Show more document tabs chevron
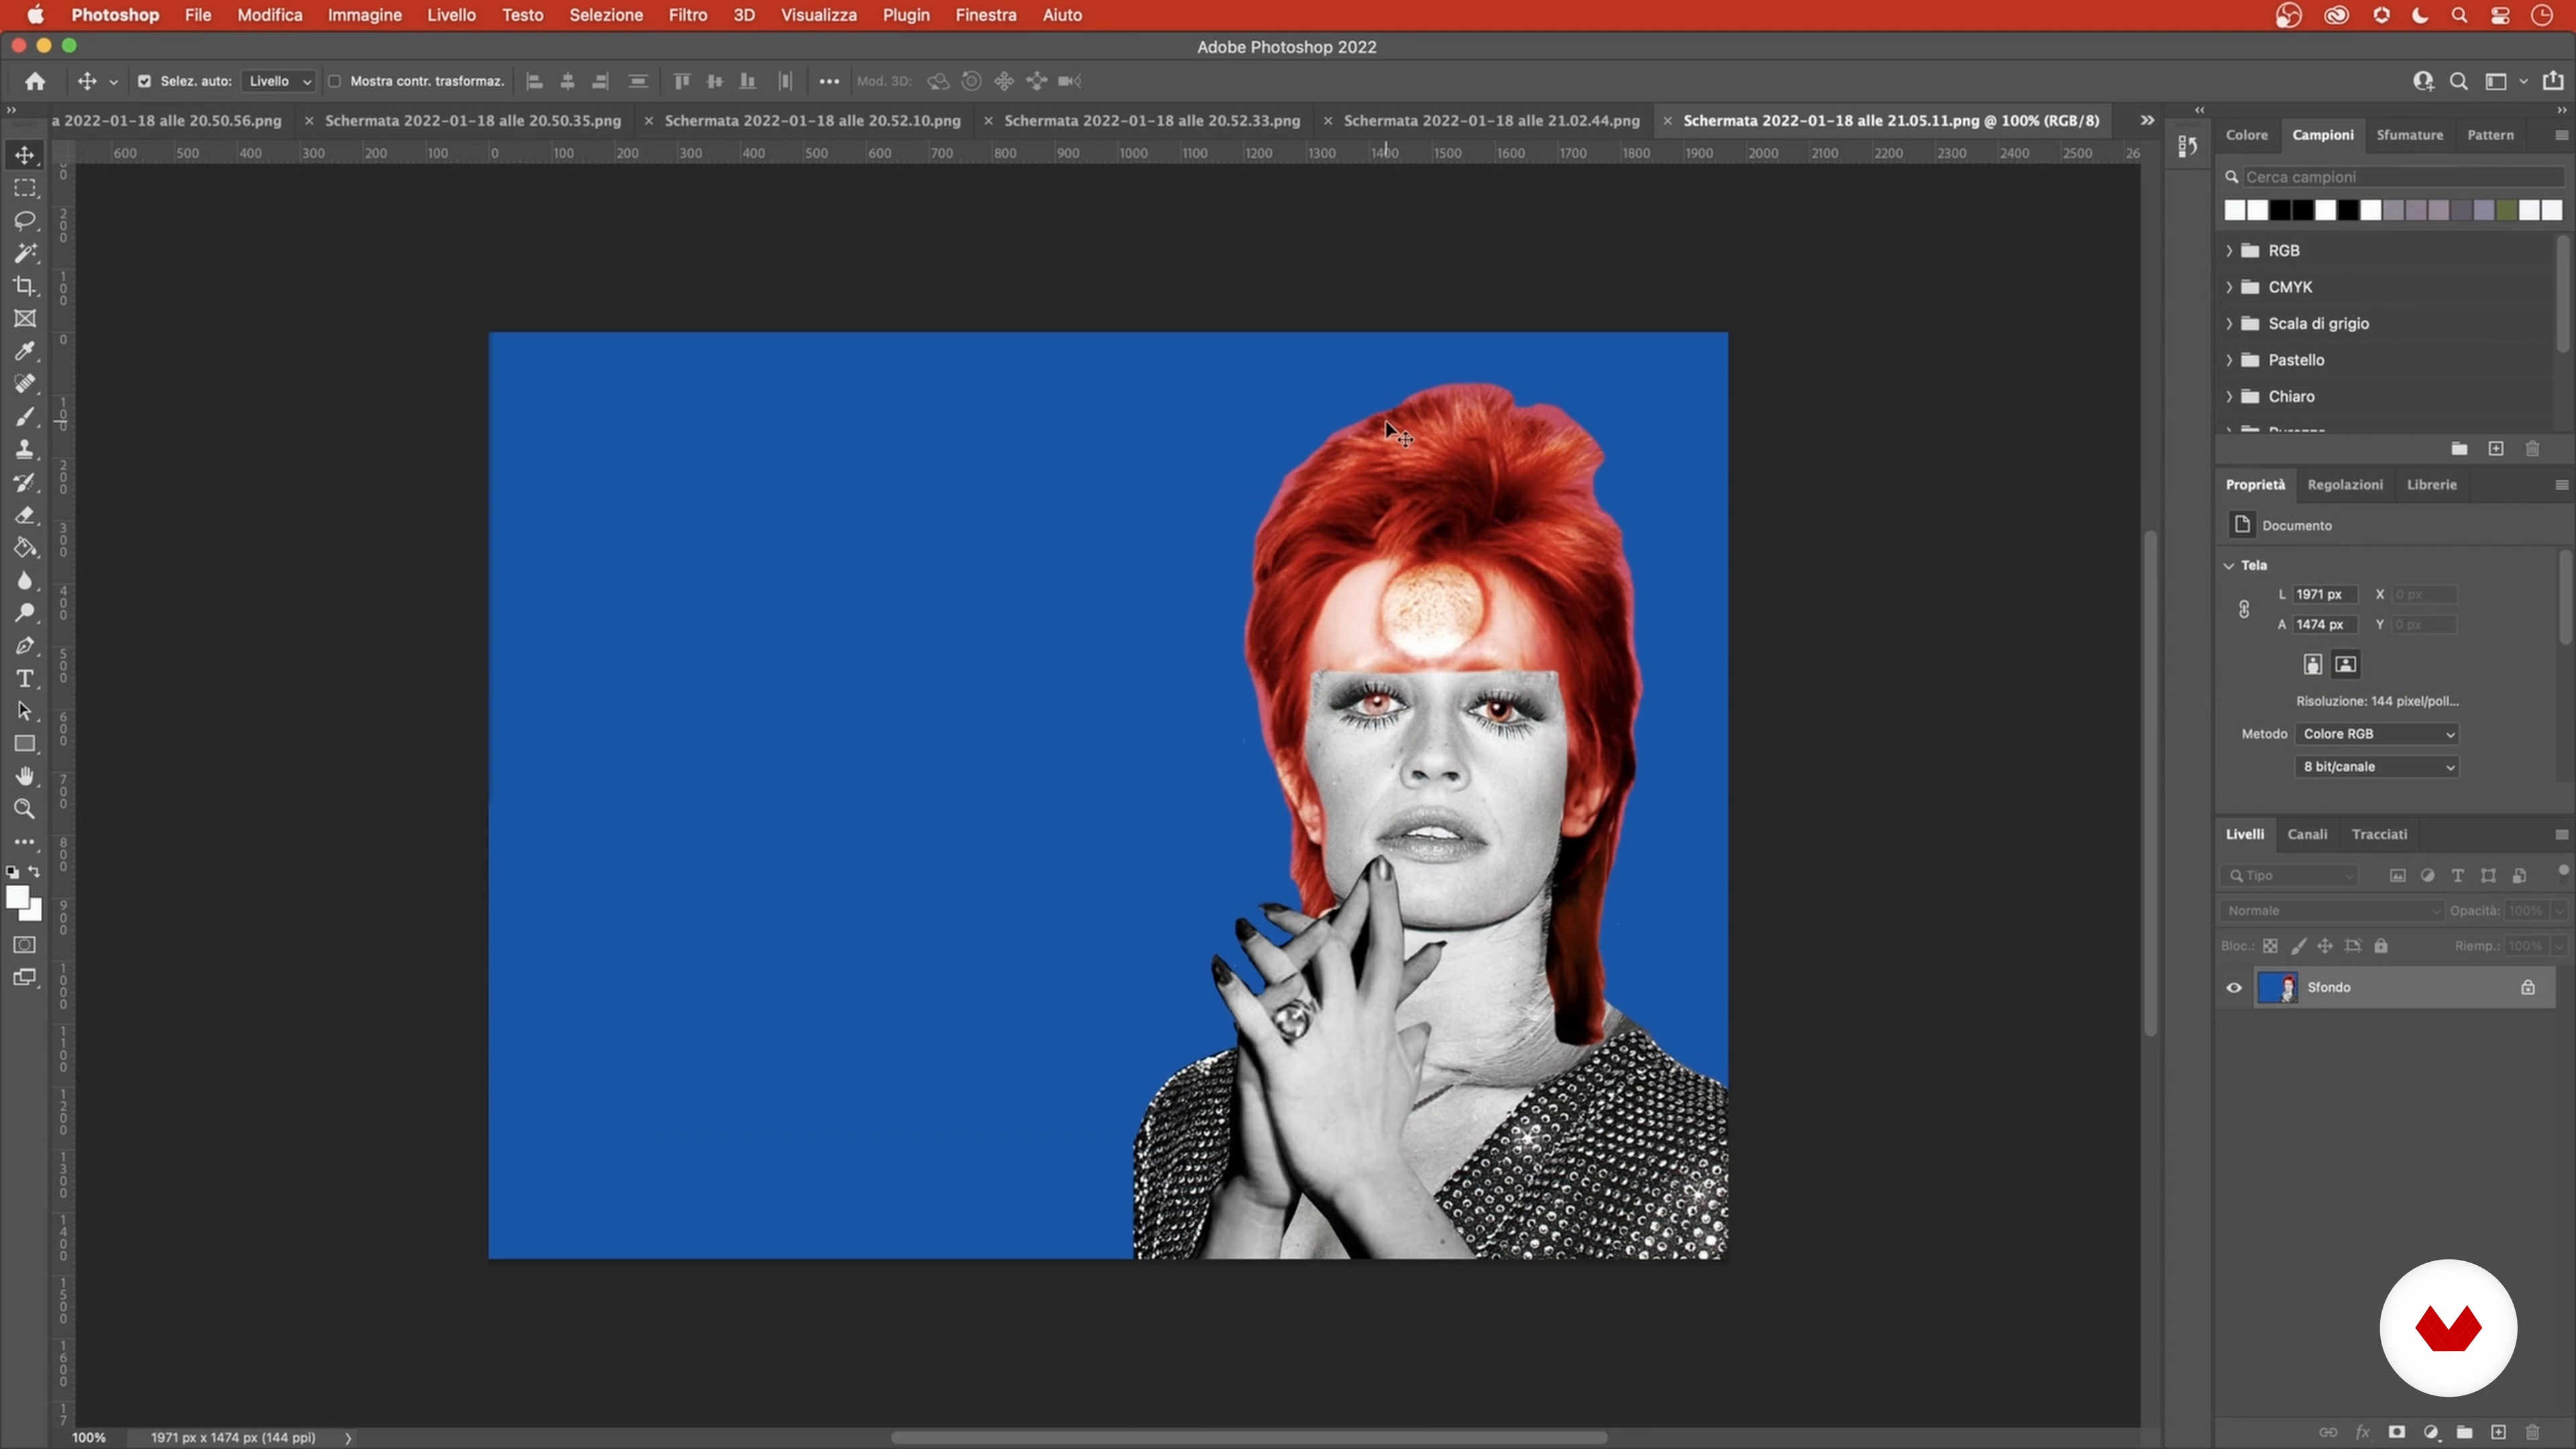2576x1449 pixels. click(x=2147, y=120)
